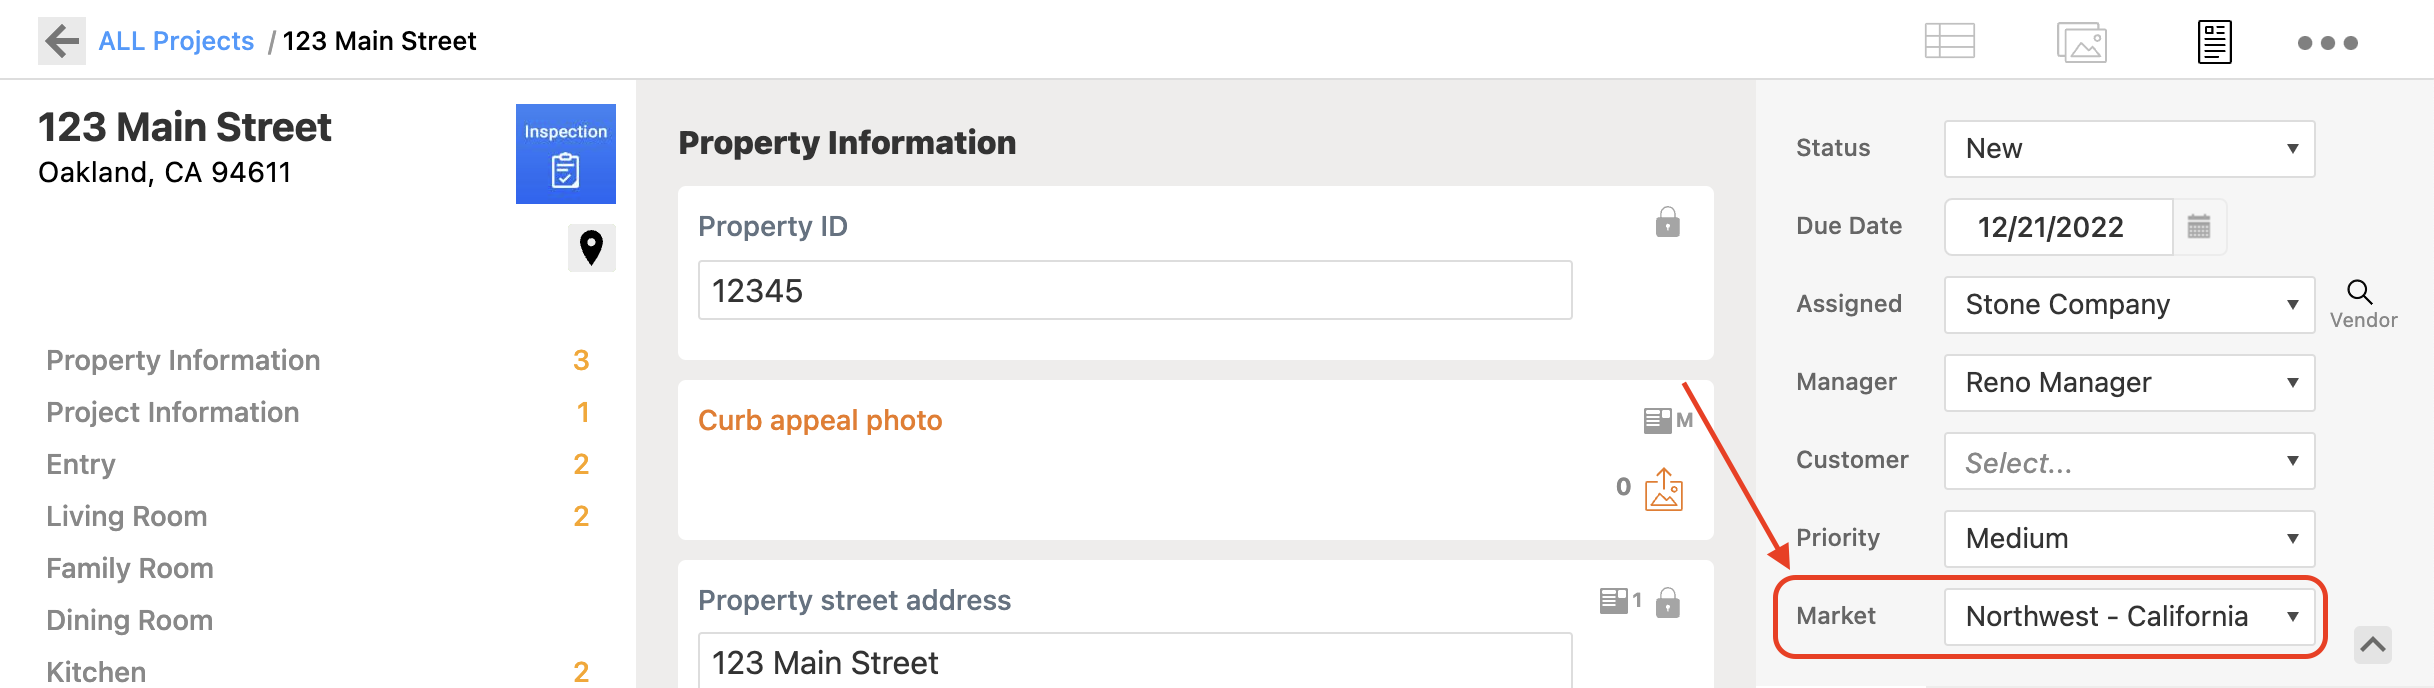The height and width of the screenshot is (688, 2434).
Task: Open the photo gallery view icon
Action: [2082, 40]
